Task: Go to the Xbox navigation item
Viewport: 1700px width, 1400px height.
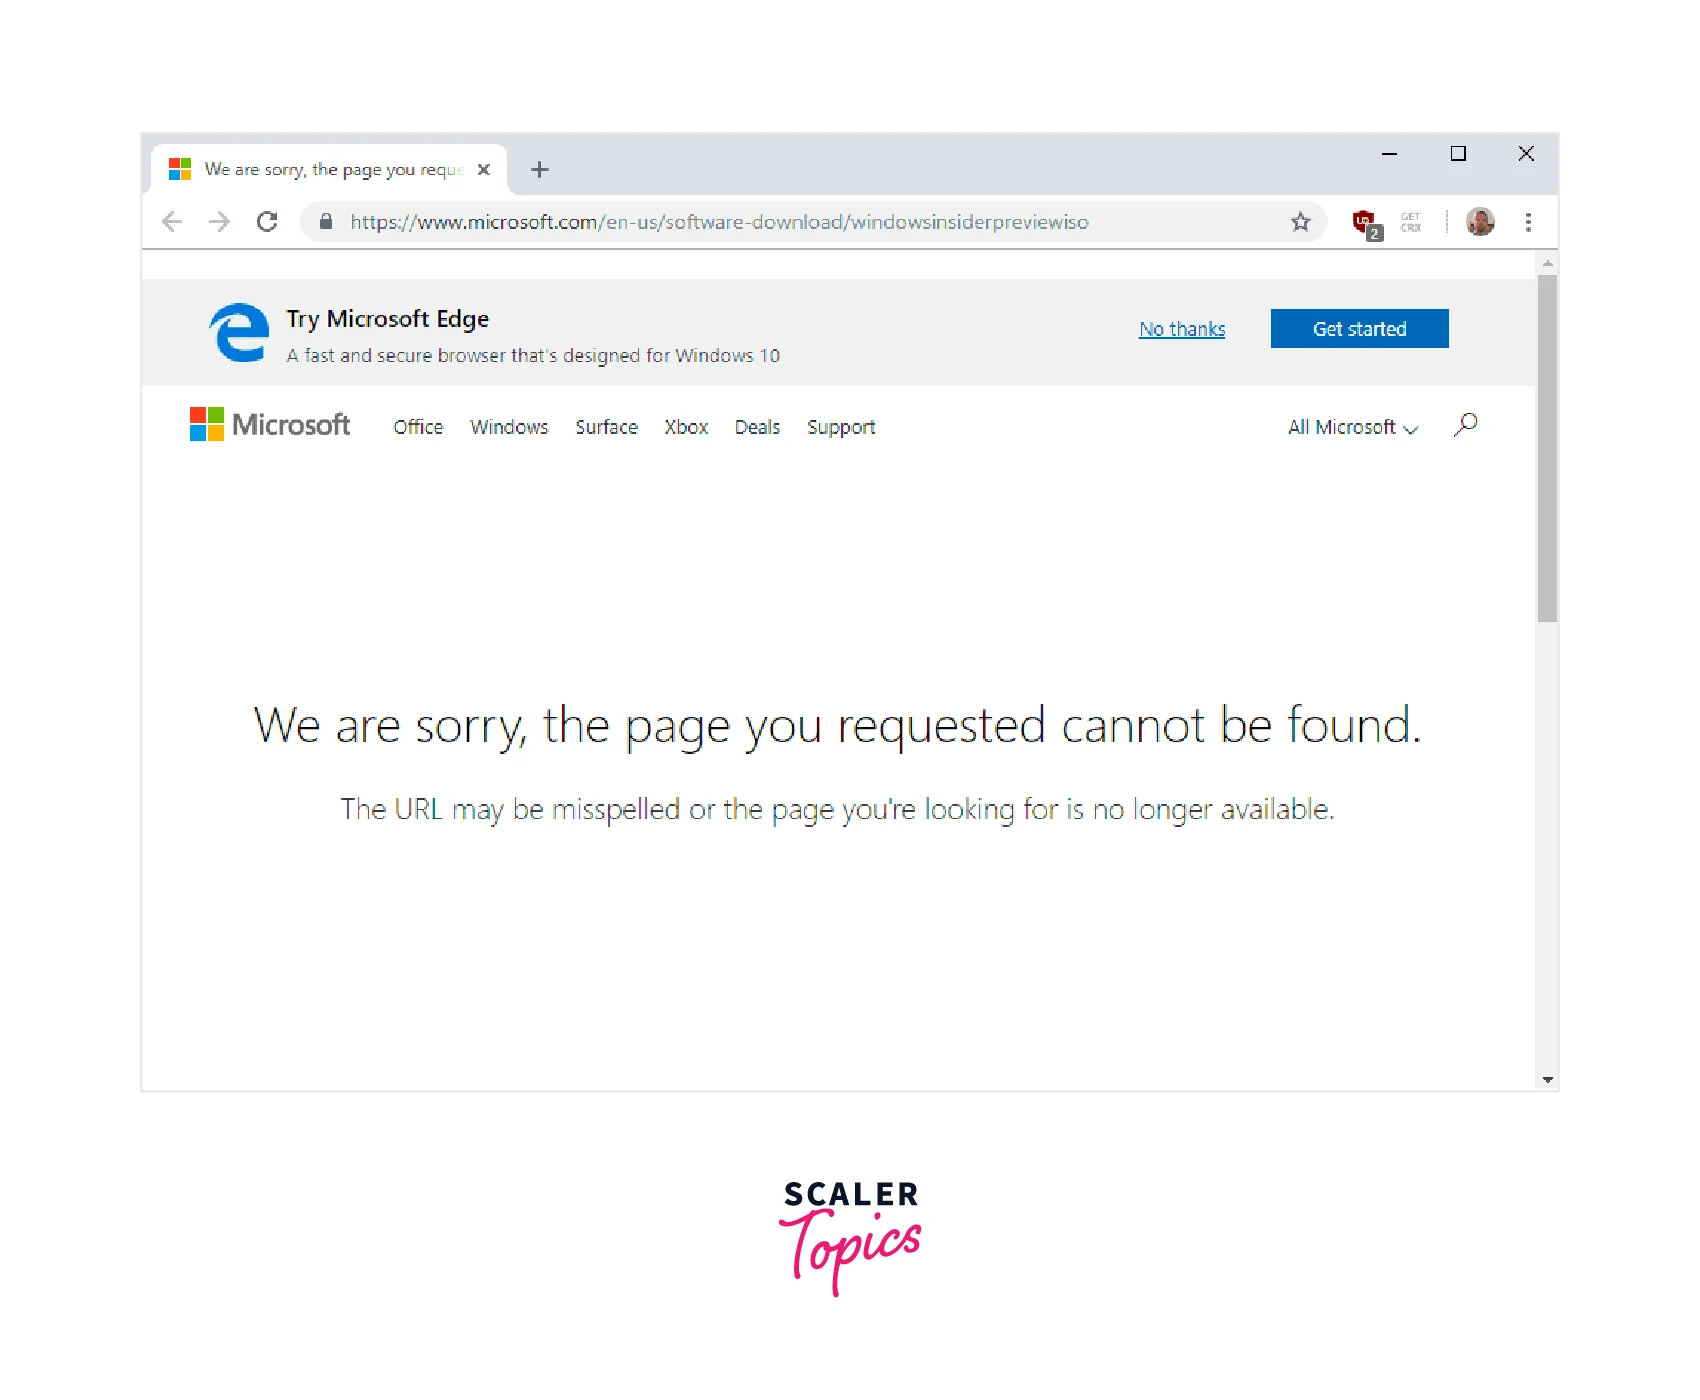Action: (686, 428)
